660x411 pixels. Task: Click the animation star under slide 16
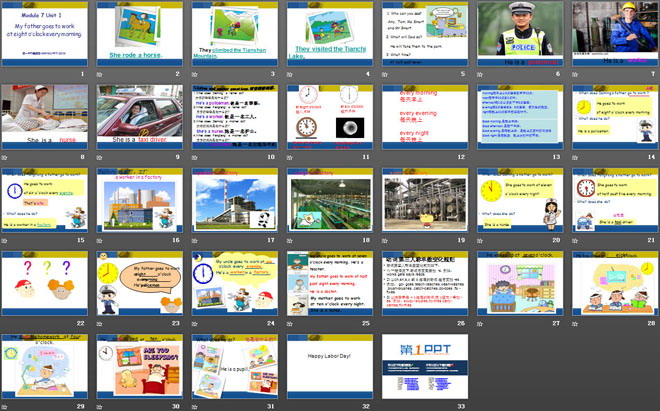click(100, 240)
